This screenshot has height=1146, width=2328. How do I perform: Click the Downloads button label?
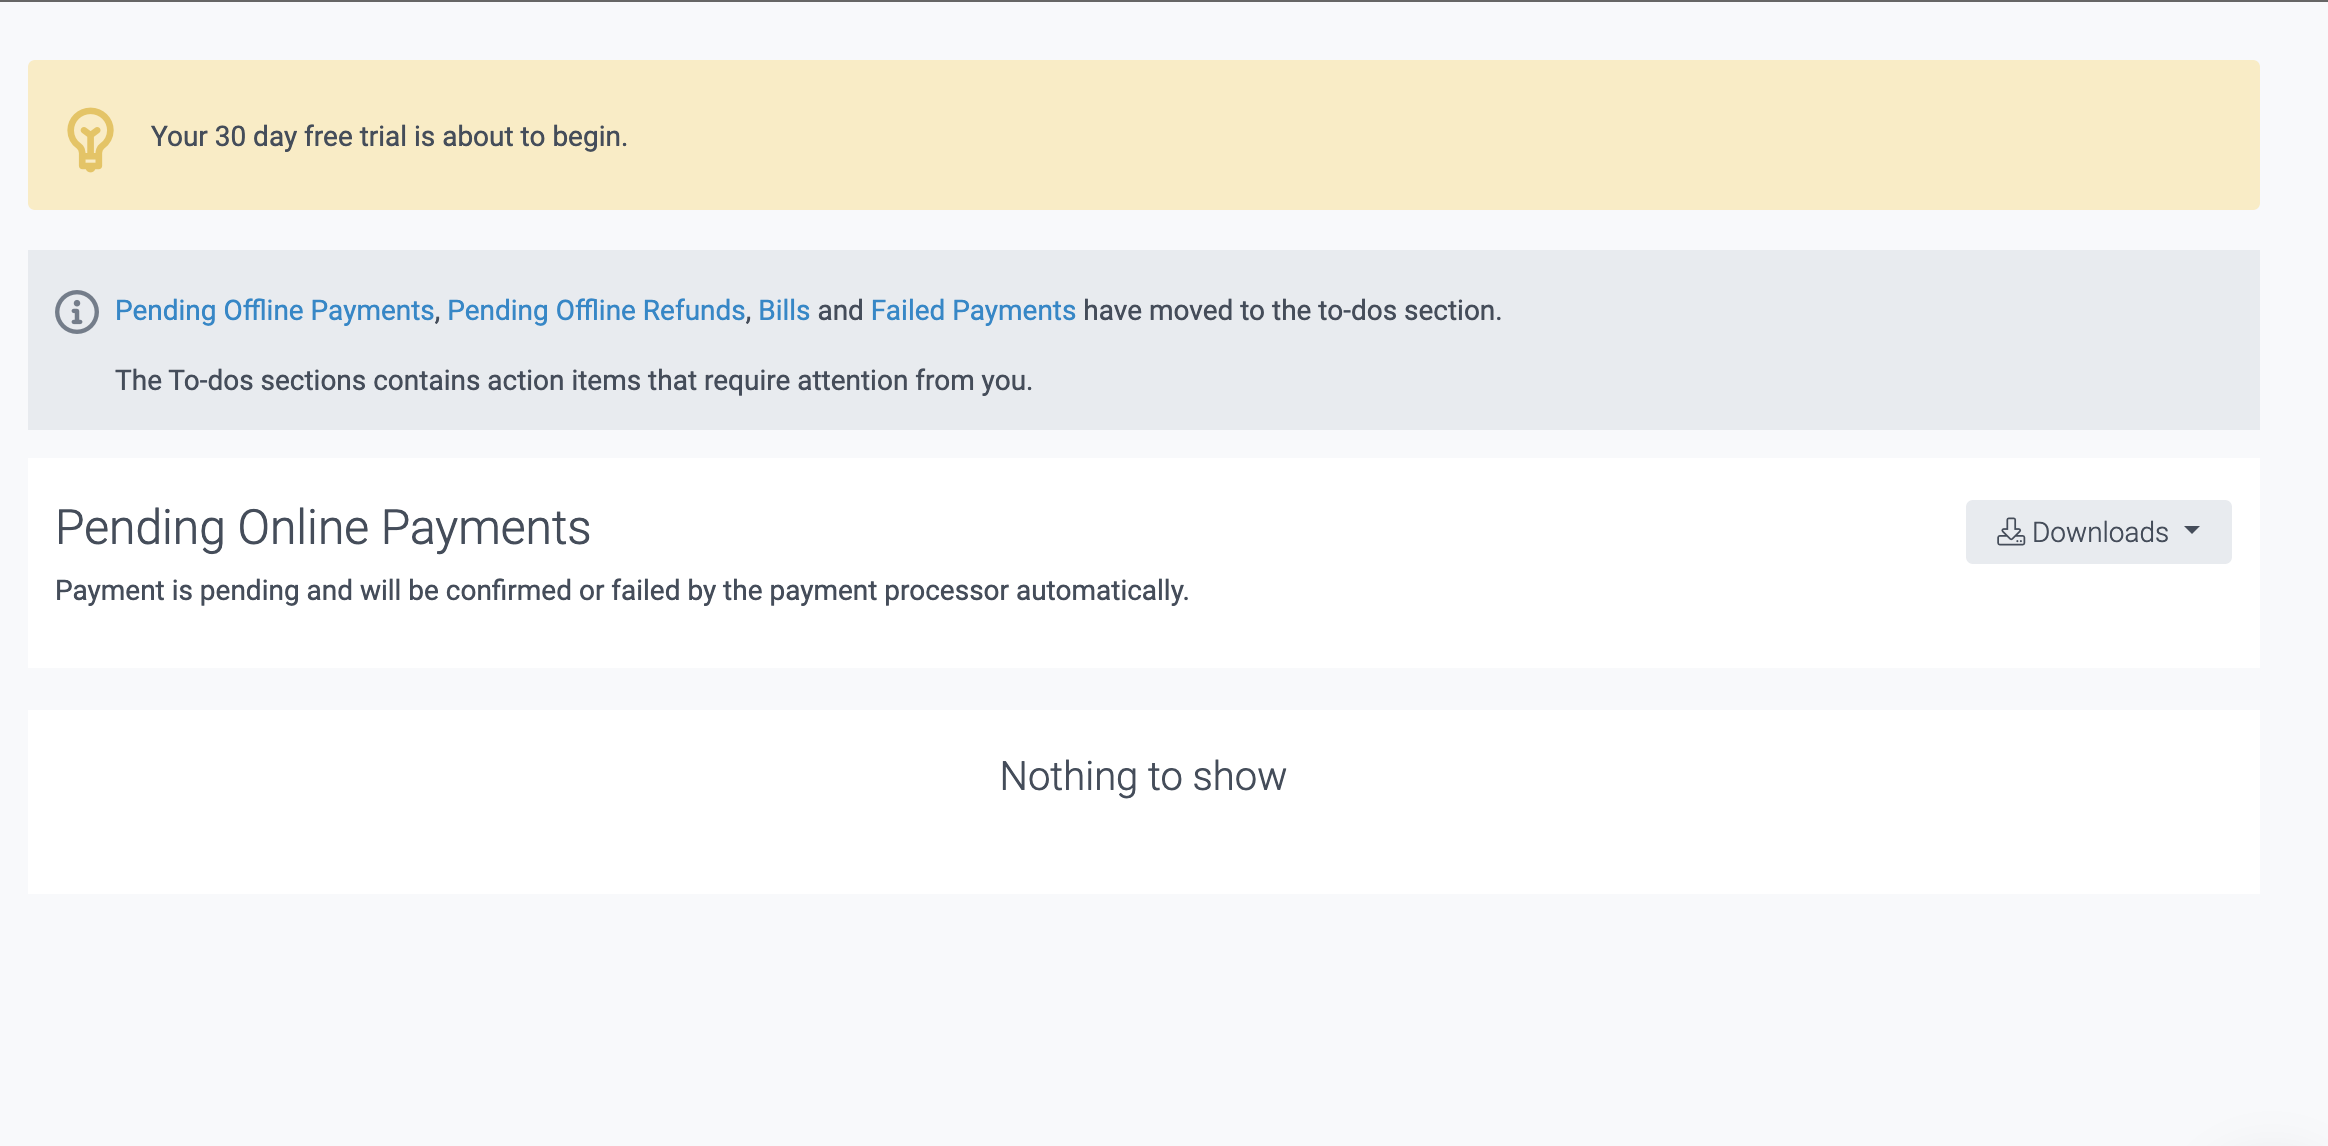click(x=2100, y=532)
